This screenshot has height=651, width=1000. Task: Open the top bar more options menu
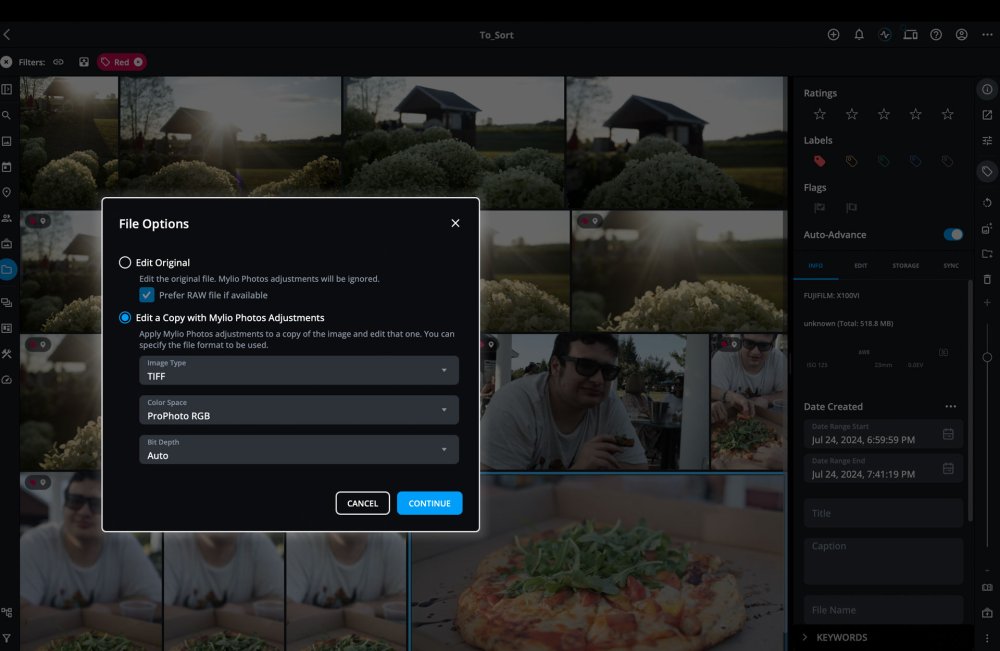(987, 34)
